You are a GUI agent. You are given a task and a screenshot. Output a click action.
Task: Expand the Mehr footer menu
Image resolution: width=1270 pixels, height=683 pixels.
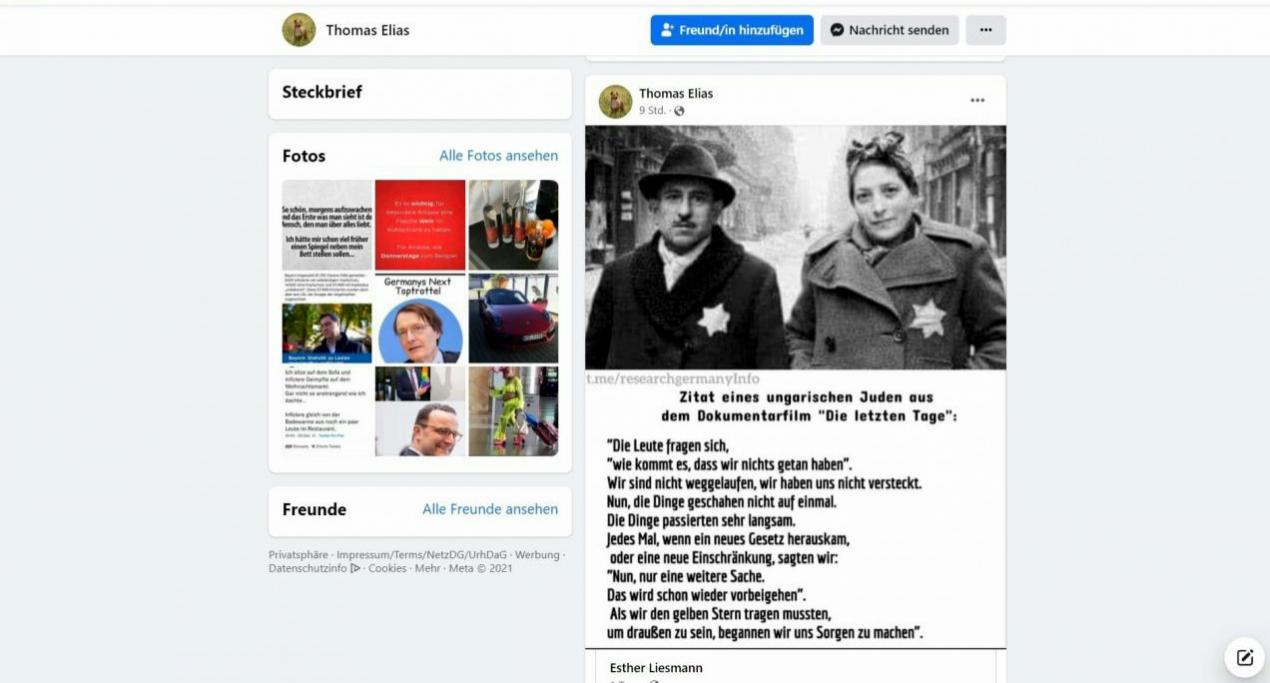[428, 568]
